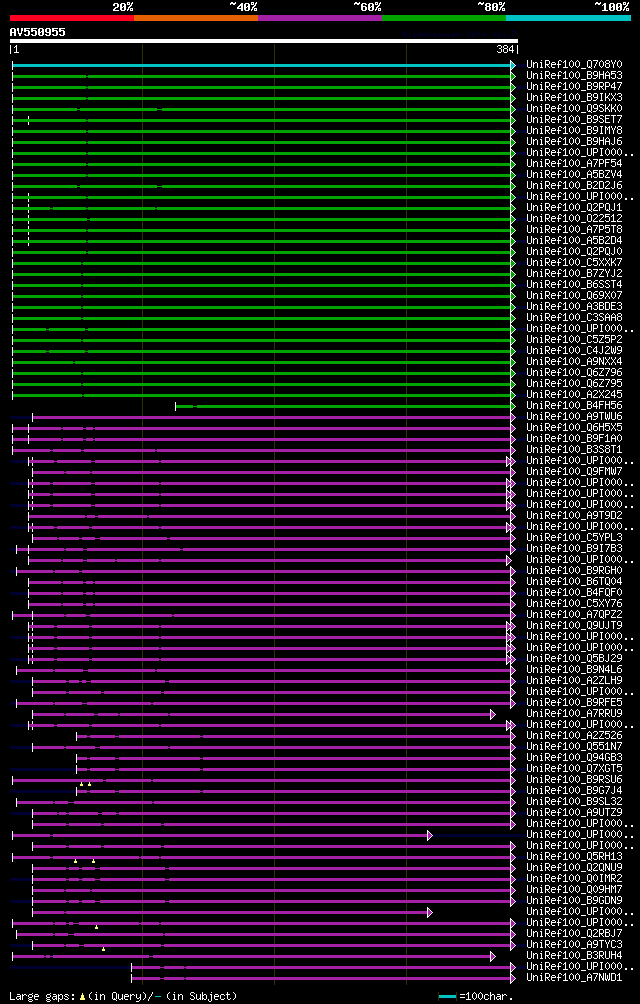640x1004 pixels.
Task: Click the UniRef100_A7P5T8 label
Action: [574, 230]
